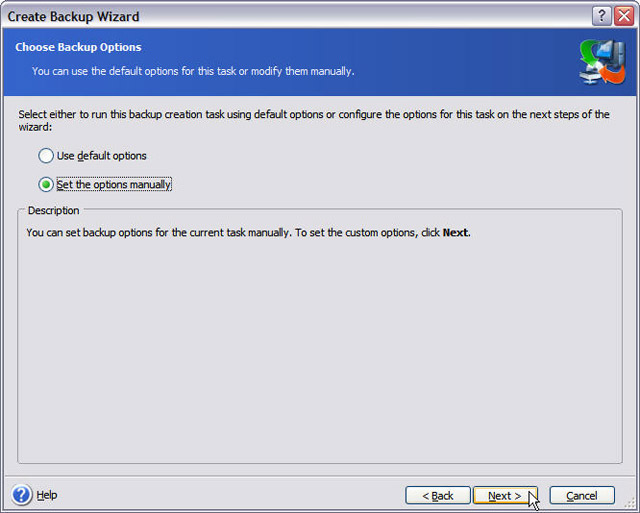640x513 pixels.
Task: Cancel the backup wizard
Action: coord(582,495)
